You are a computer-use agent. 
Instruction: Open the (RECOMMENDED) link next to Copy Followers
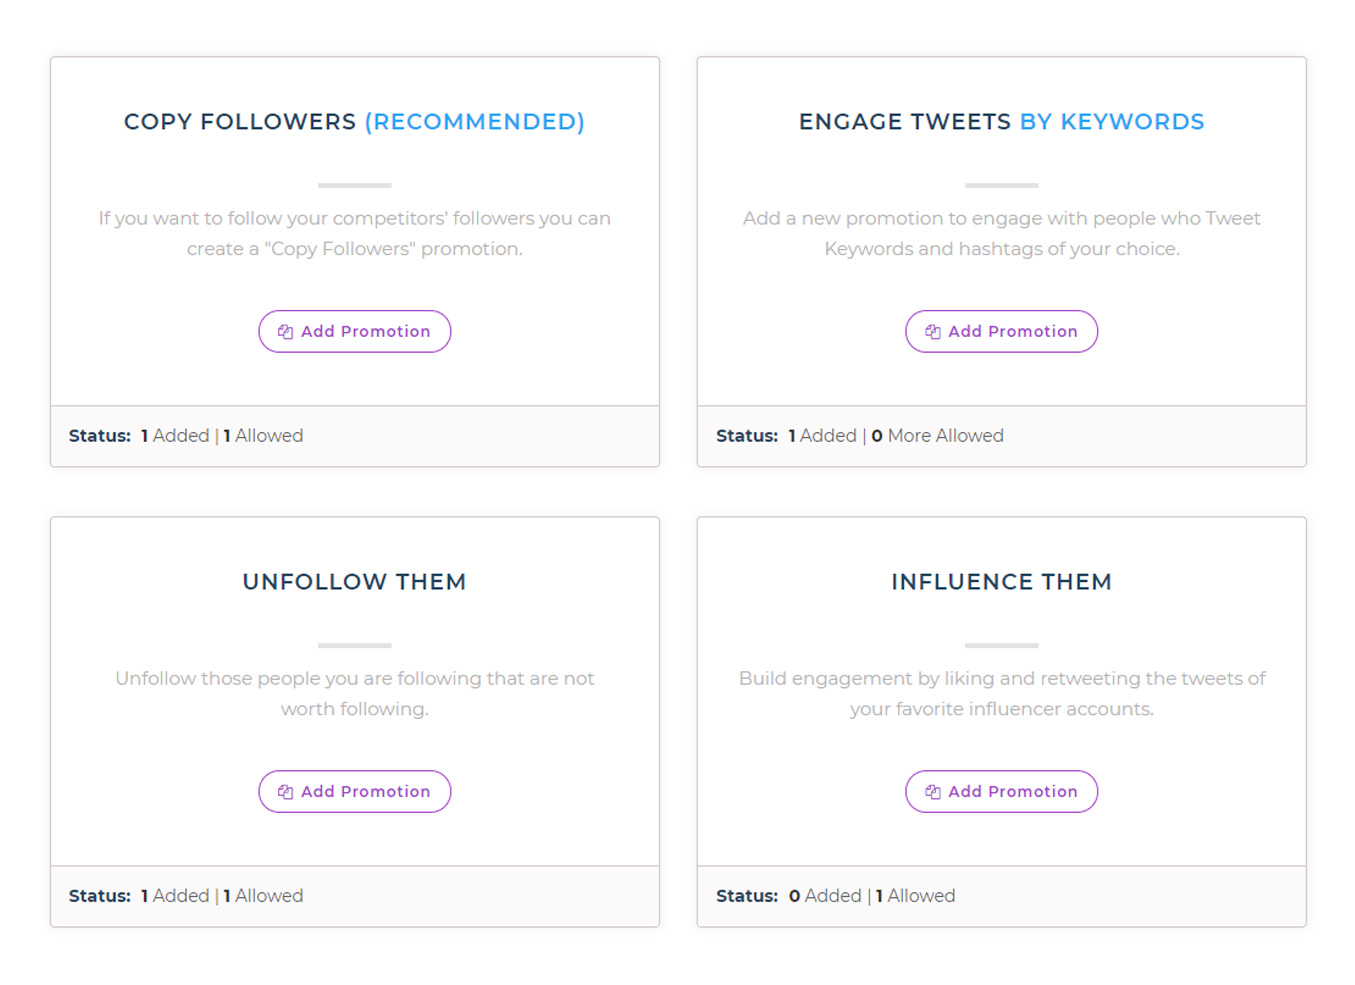pyautogui.click(x=476, y=121)
